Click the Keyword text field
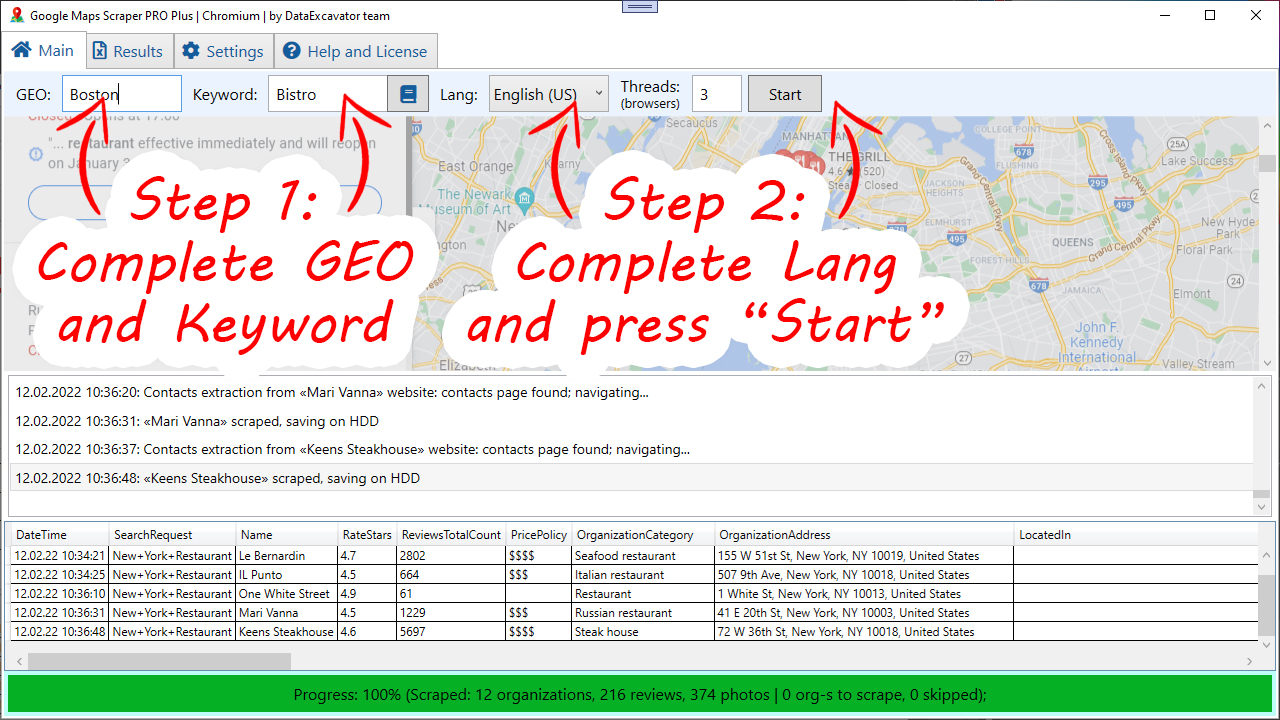The height and width of the screenshot is (720, 1280). [327, 94]
